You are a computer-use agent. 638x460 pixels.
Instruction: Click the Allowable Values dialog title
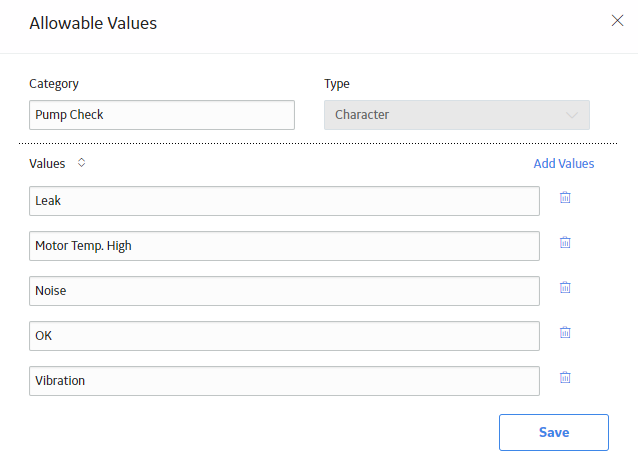93,23
